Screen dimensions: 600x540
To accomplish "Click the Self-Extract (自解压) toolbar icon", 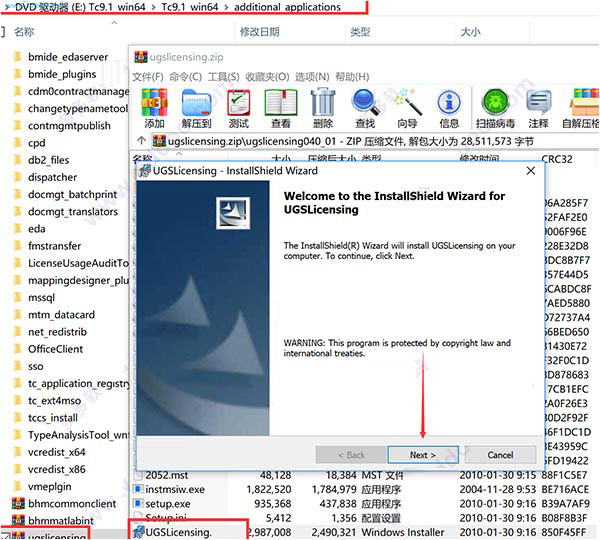I will (x=580, y=109).
